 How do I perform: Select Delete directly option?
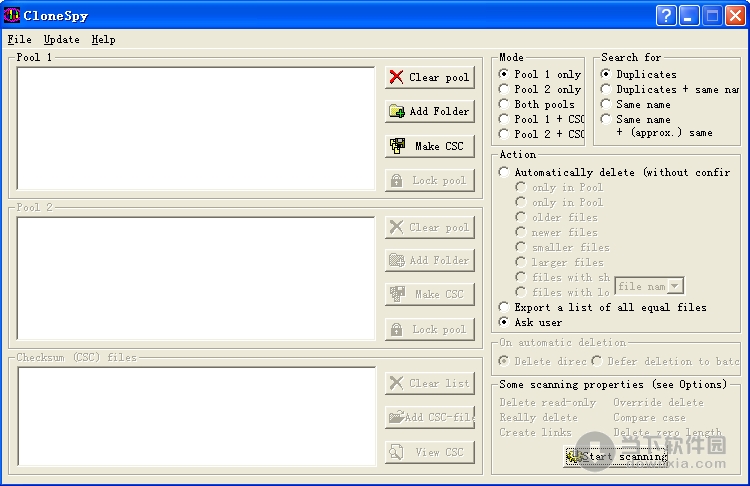point(542,361)
